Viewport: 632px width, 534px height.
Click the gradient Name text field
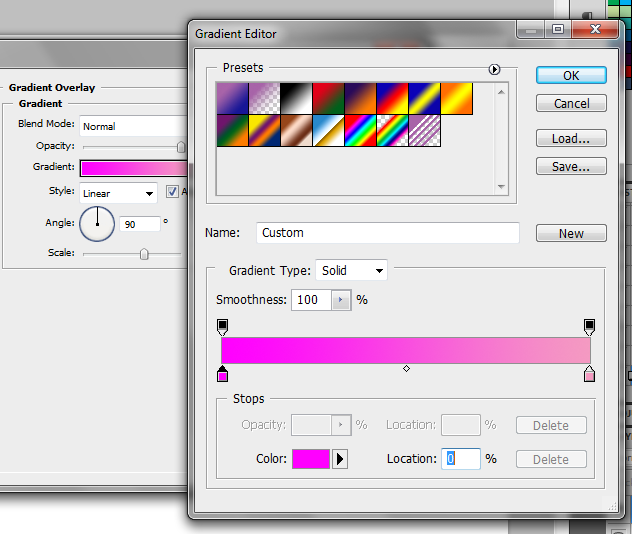click(387, 233)
